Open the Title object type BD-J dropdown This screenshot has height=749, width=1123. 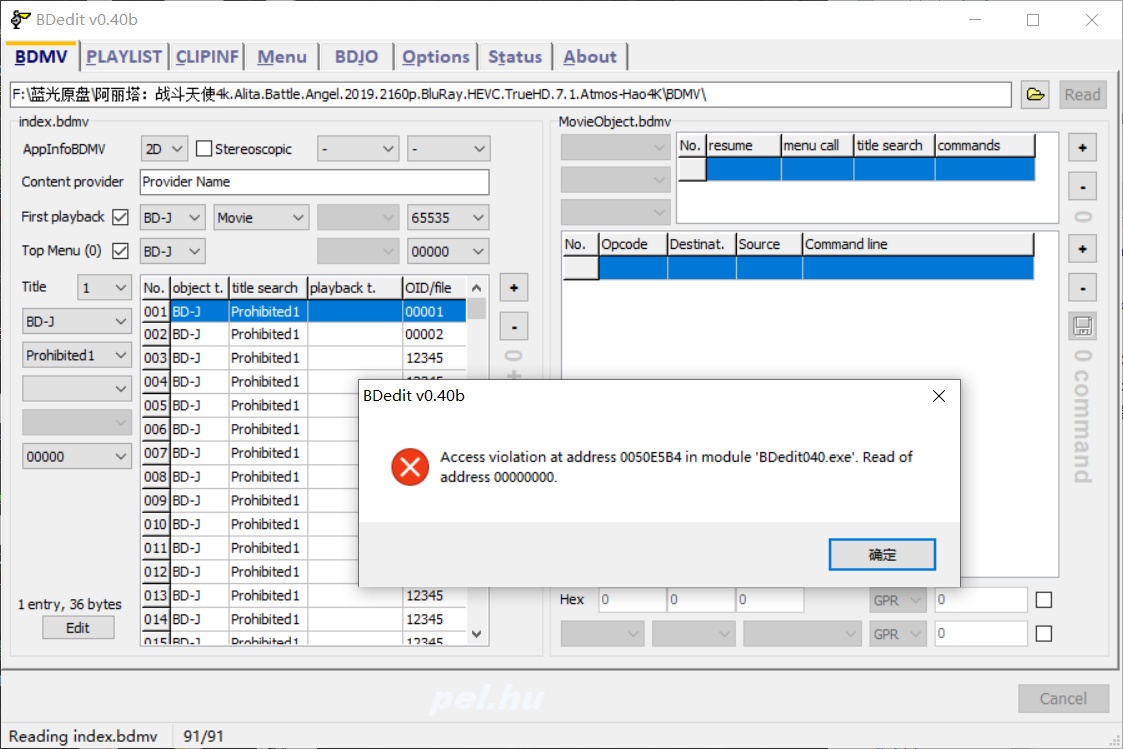click(77, 322)
